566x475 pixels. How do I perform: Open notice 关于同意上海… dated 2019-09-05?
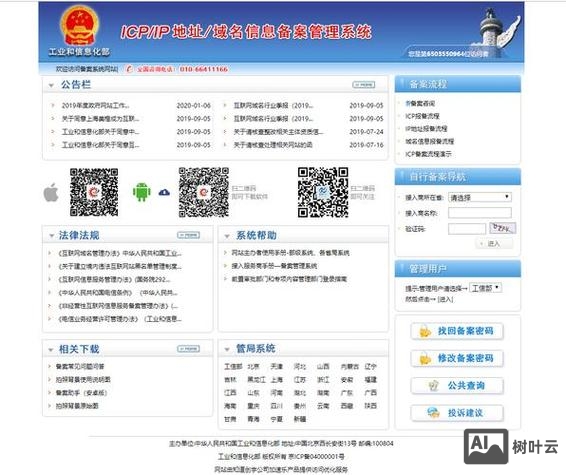point(100,119)
